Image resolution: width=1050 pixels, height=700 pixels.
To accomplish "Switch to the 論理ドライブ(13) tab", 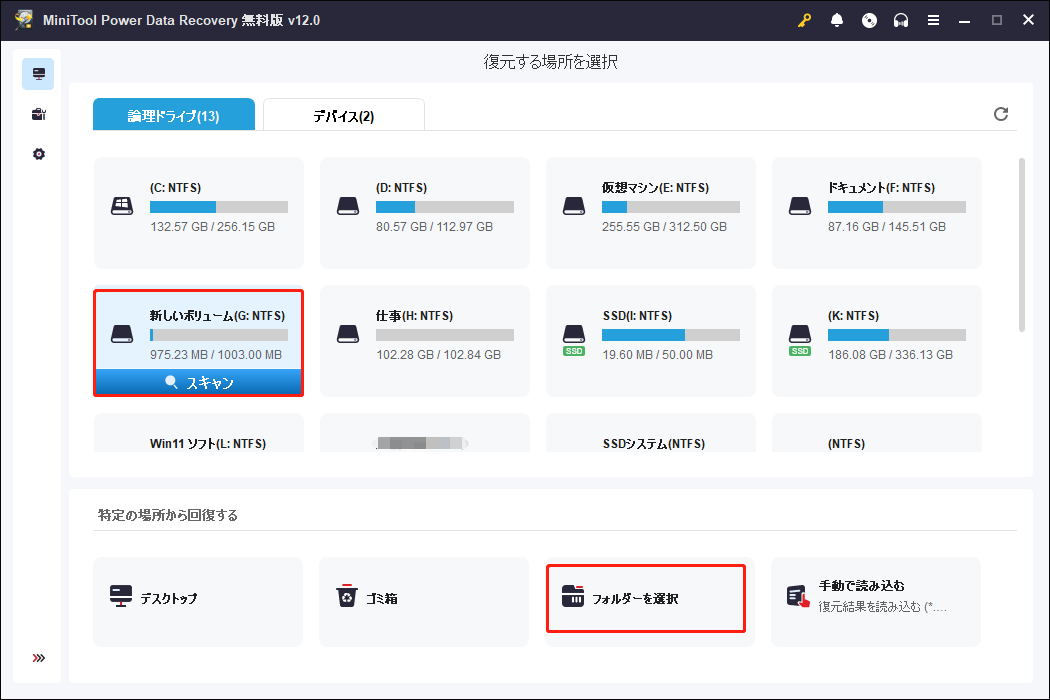I will [x=173, y=115].
